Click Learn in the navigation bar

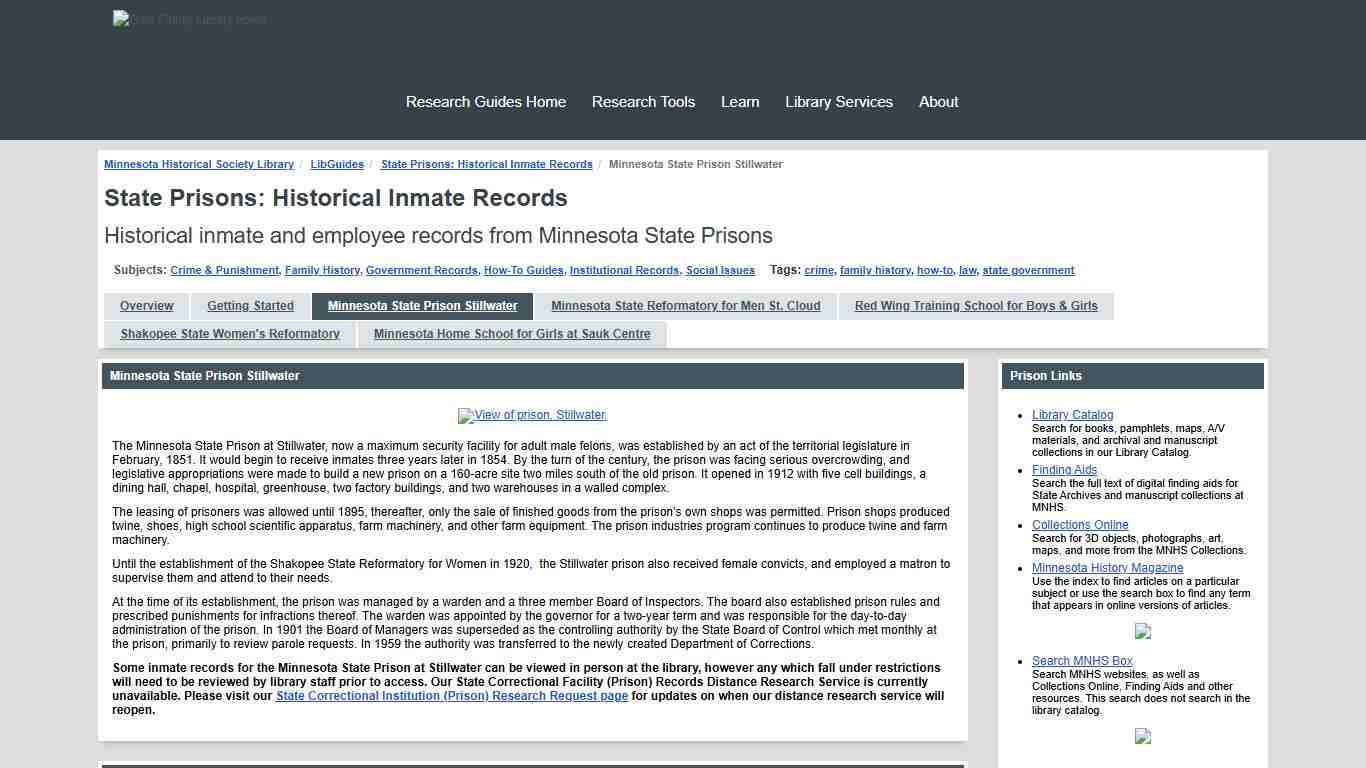740,101
